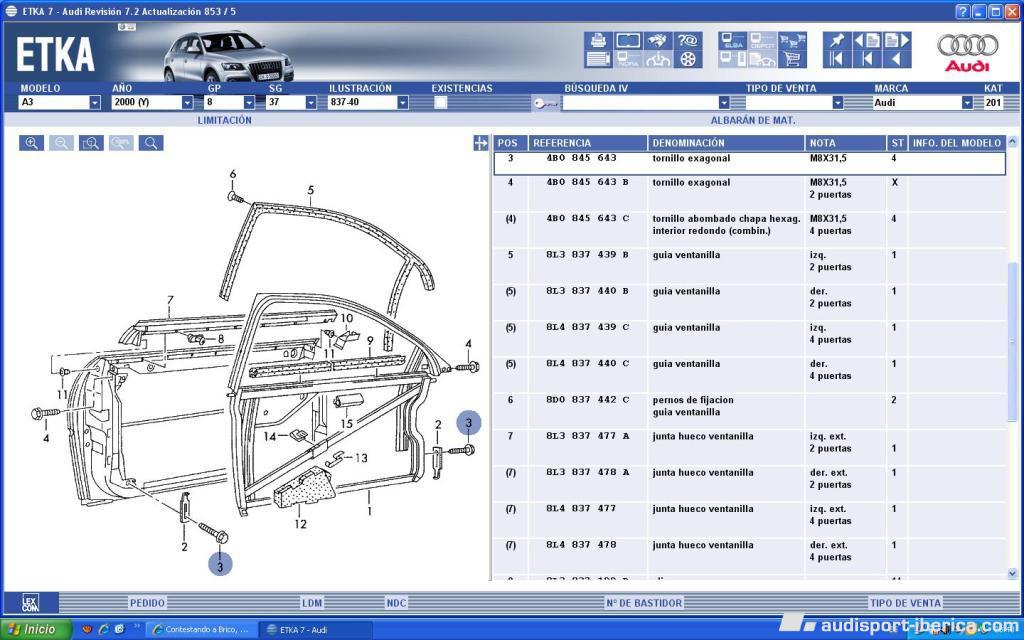
Task: Expand the Marca dropdown
Action: pyautogui.click(x=967, y=103)
